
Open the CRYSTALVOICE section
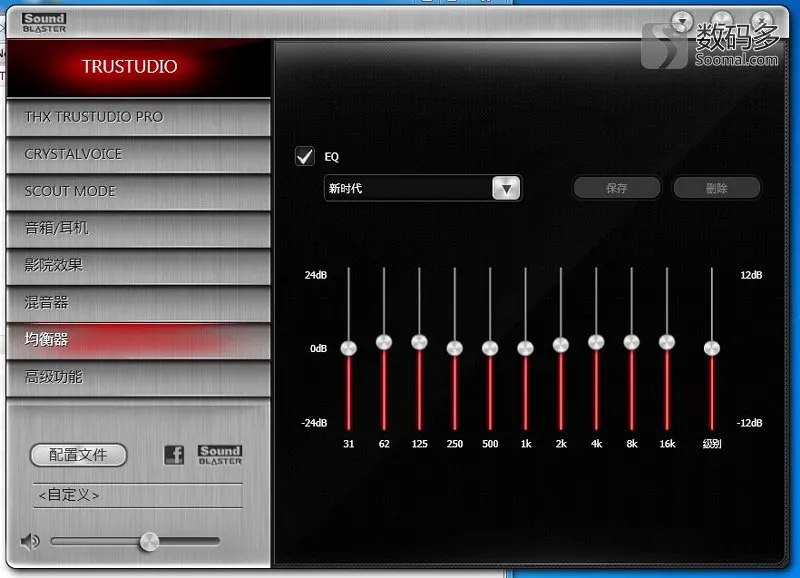pos(138,154)
